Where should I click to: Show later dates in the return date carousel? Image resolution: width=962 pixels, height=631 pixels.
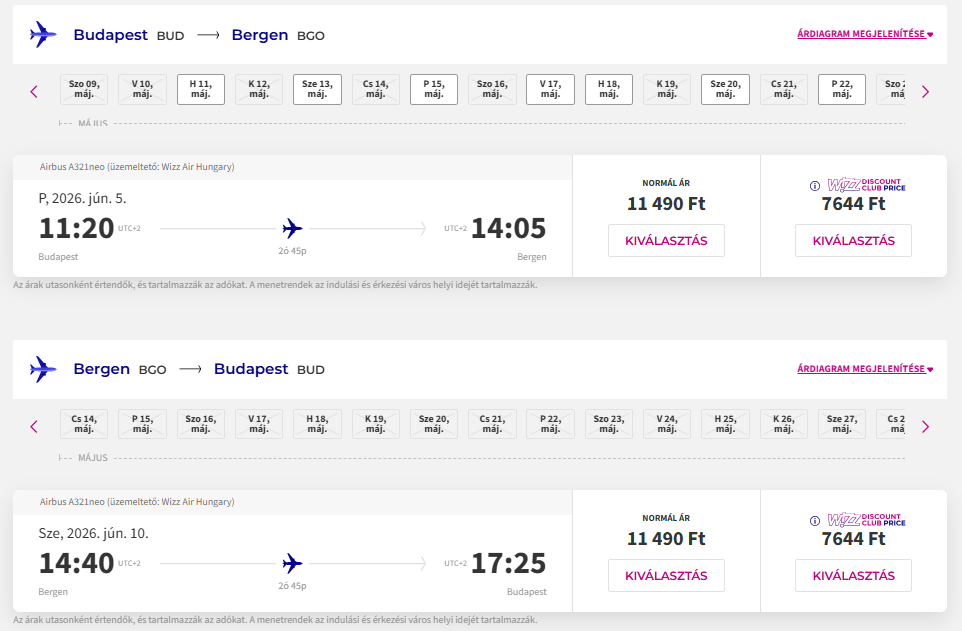point(925,426)
